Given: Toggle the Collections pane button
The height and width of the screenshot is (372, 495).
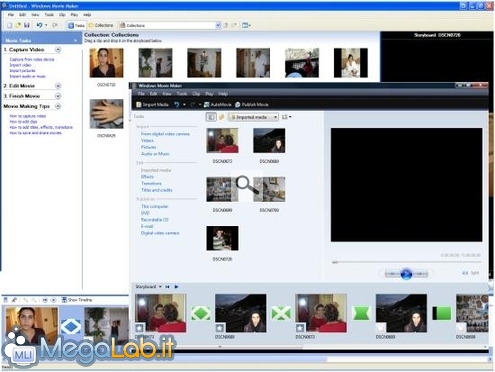Looking at the screenshot, I should click(101, 25).
